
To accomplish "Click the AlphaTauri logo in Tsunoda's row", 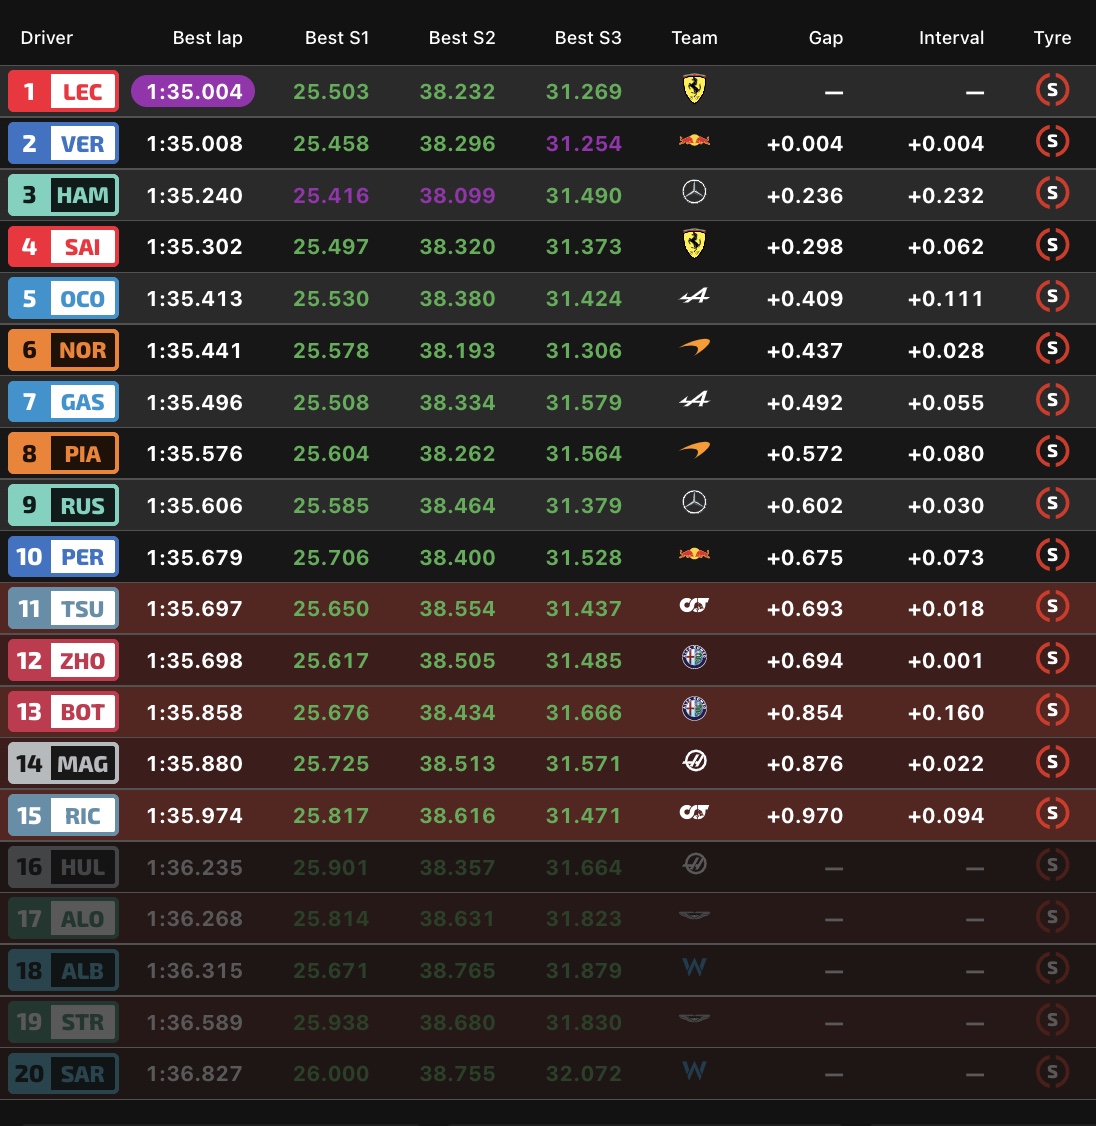I will click(x=694, y=606).
